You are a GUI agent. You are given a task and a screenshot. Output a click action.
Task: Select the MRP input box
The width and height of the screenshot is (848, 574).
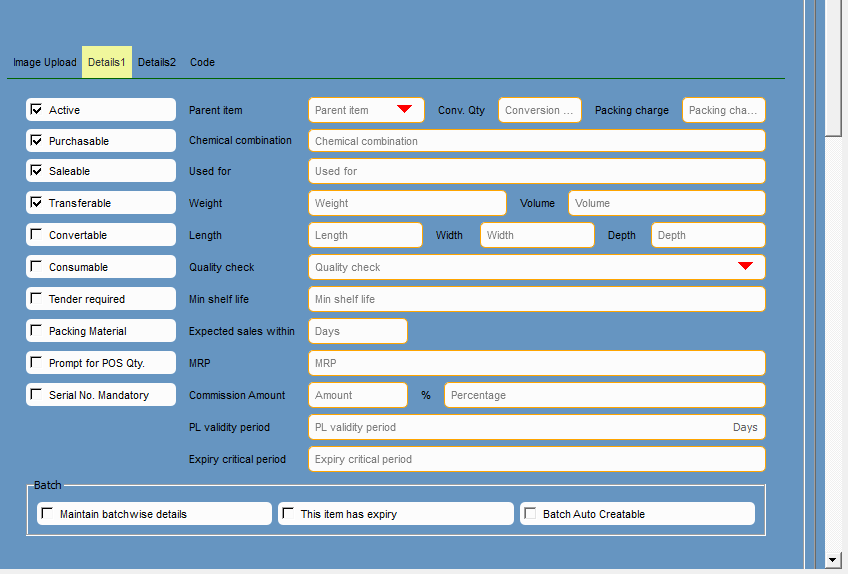[536, 363]
